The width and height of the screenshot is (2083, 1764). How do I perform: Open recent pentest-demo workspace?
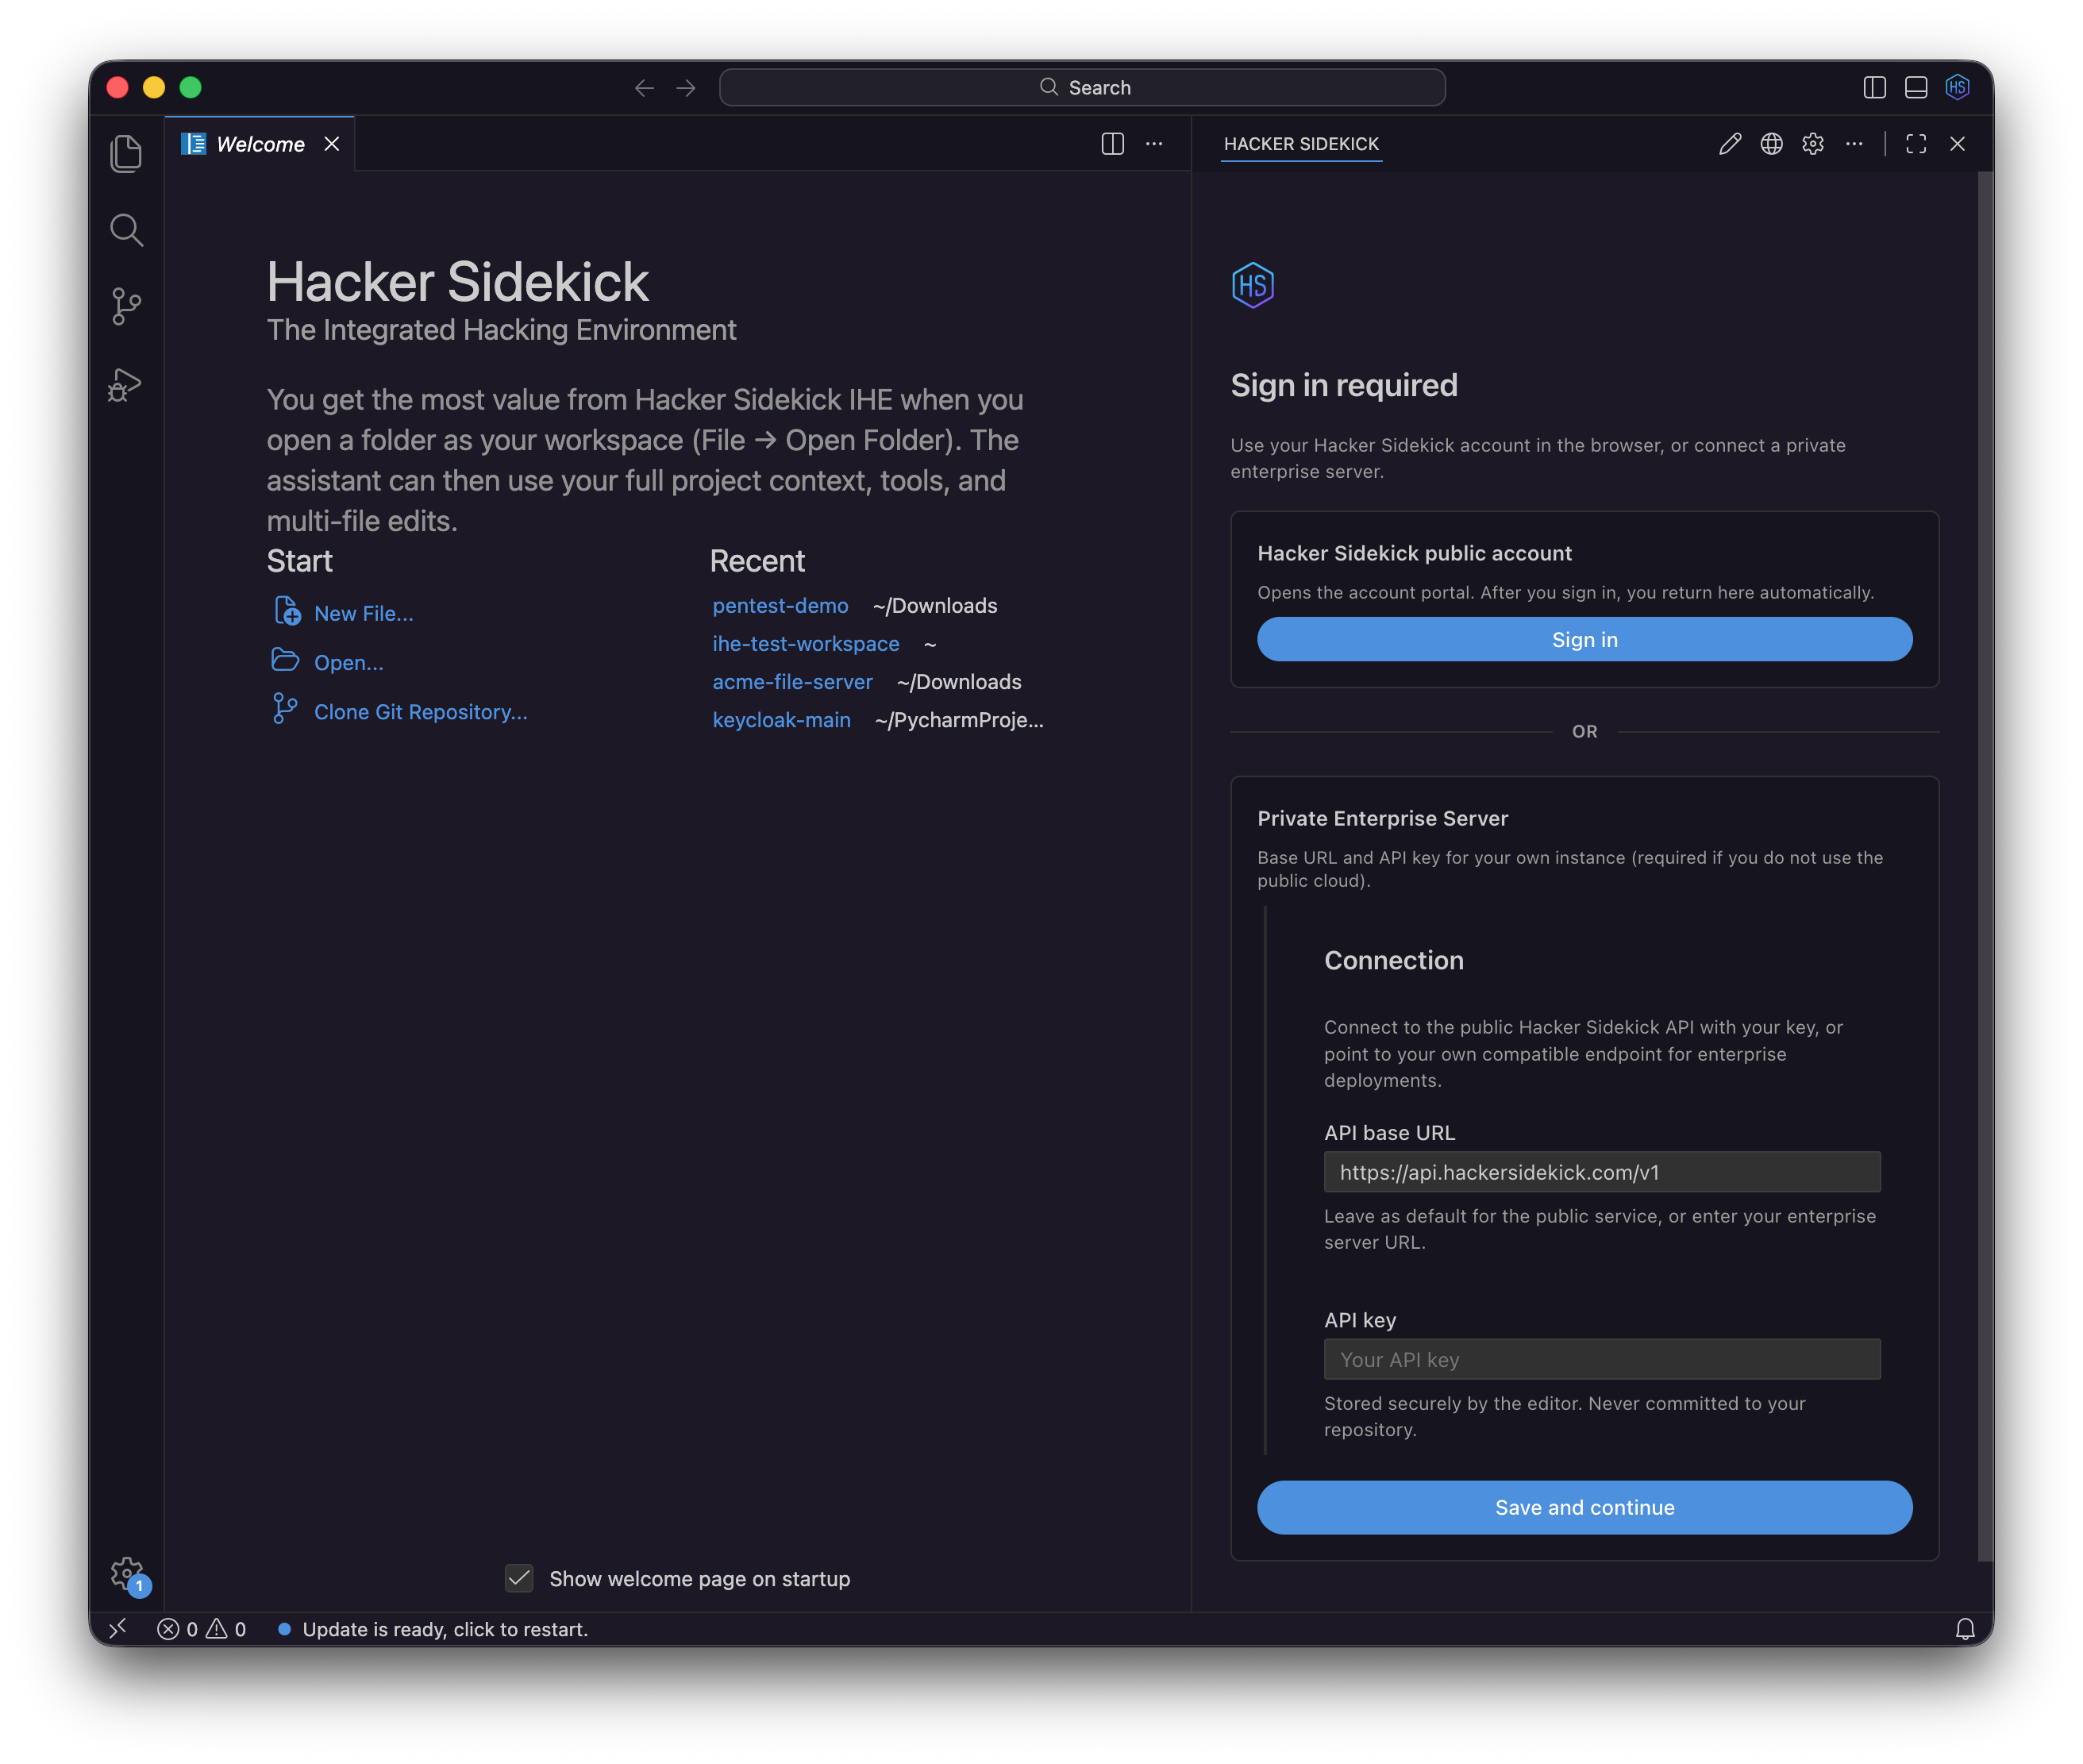[x=781, y=606]
